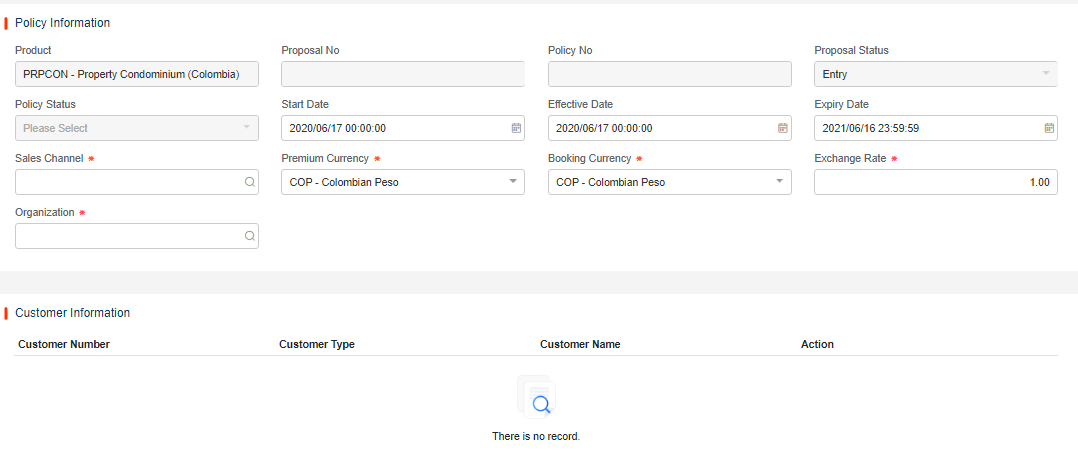The height and width of the screenshot is (461, 1078).
Task: Click the Proposal No field
Action: pyautogui.click(x=403, y=74)
